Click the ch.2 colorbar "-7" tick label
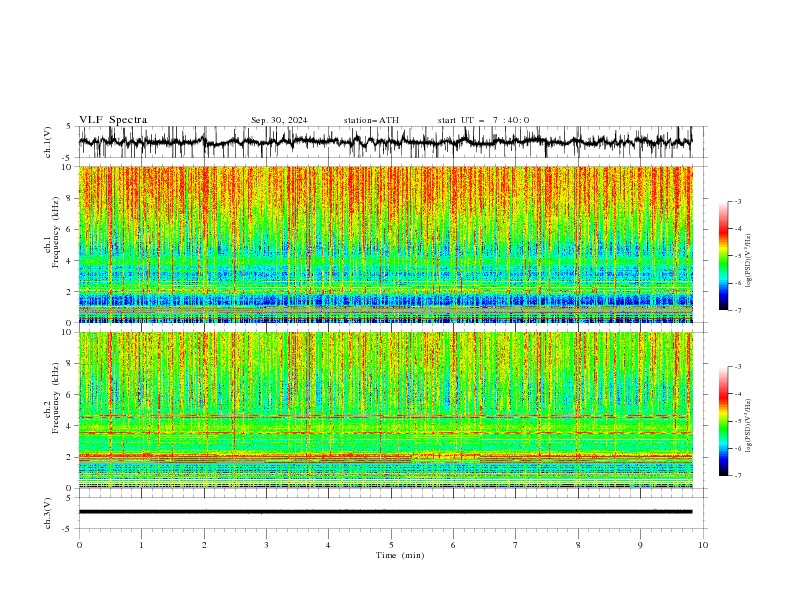This screenshot has width=792, height=612. coord(738,476)
